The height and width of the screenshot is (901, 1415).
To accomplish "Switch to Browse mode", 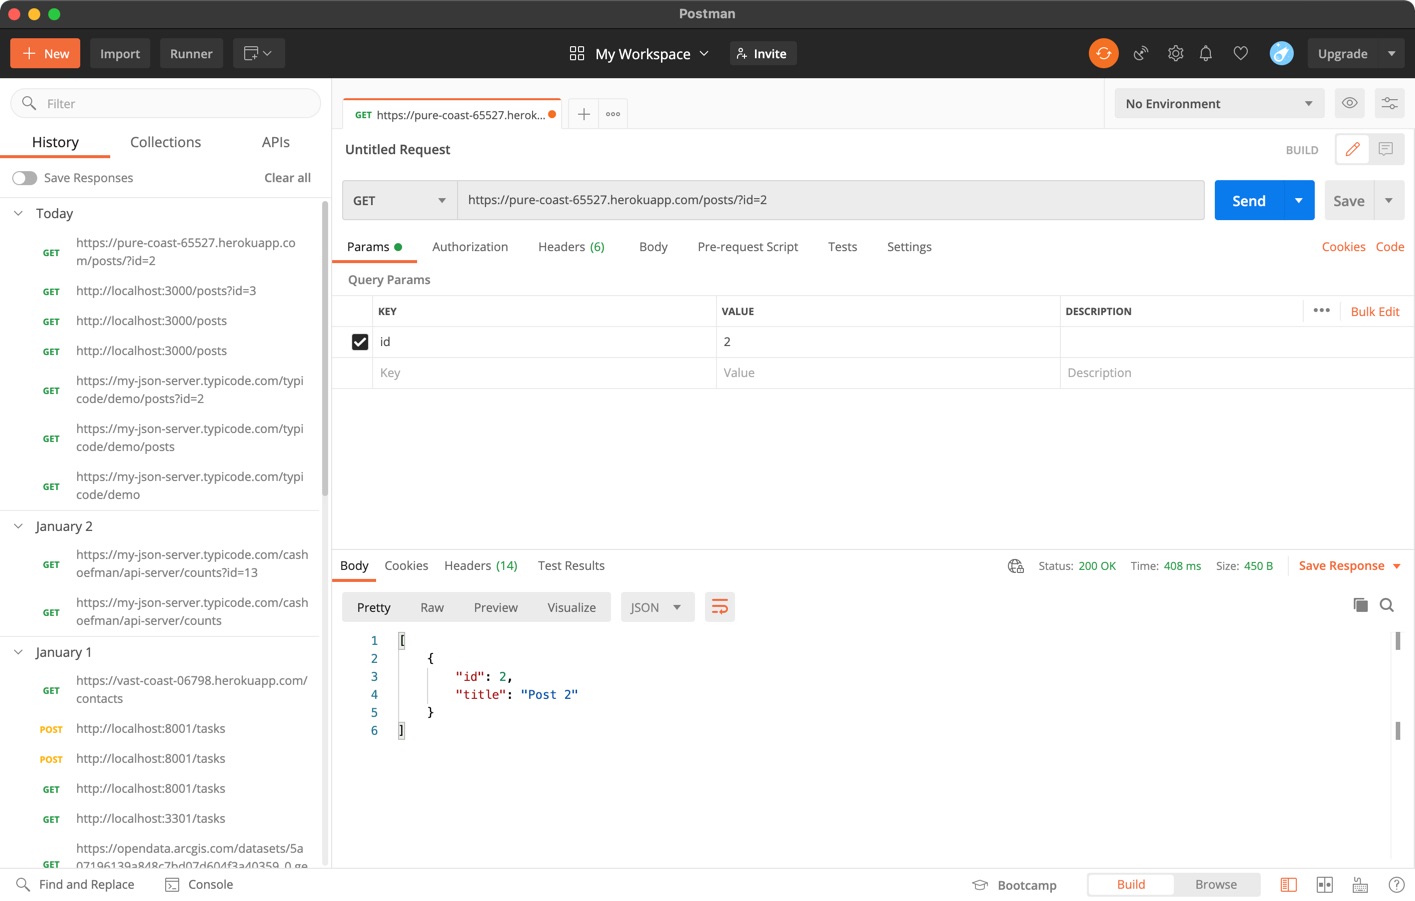I will (1216, 885).
